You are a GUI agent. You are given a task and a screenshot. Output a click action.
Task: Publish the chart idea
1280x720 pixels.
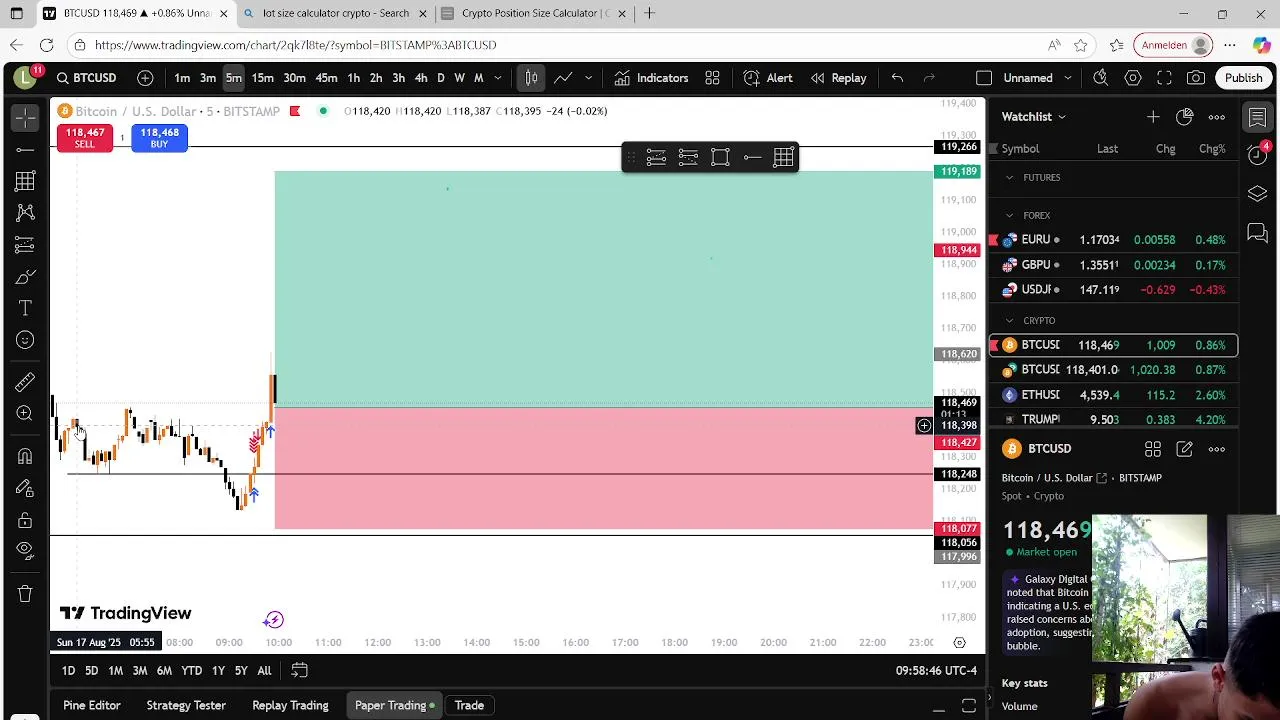[1244, 78]
